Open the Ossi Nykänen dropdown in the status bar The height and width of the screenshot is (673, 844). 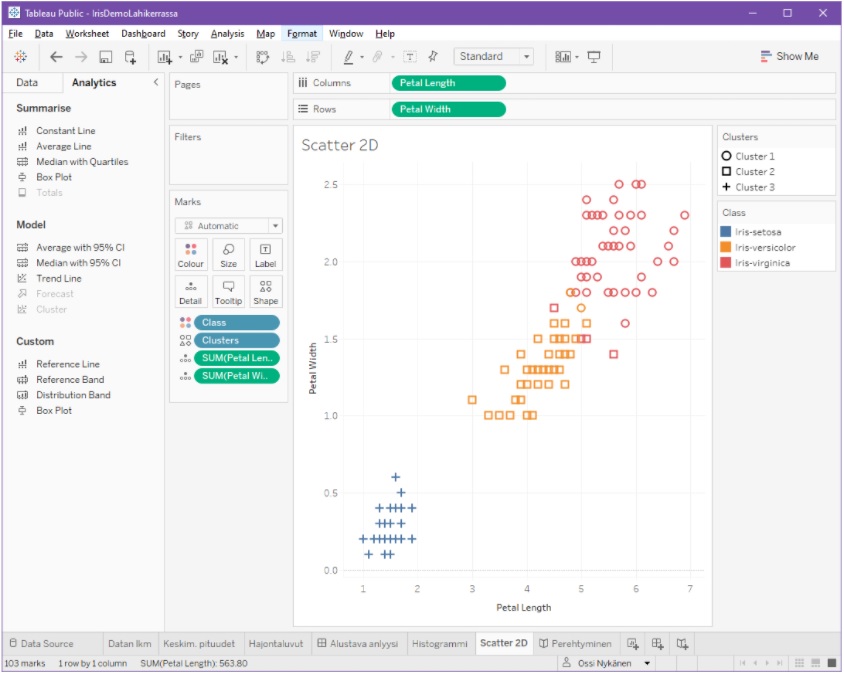pyautogui.click(x=646, y=662)
